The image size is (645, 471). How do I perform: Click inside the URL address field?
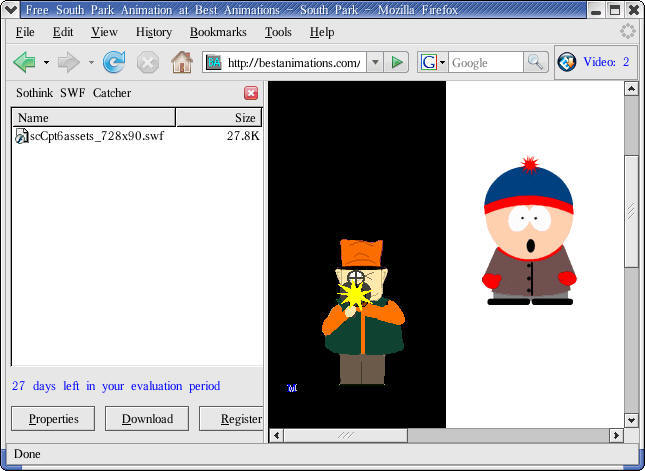coord(294,63)
